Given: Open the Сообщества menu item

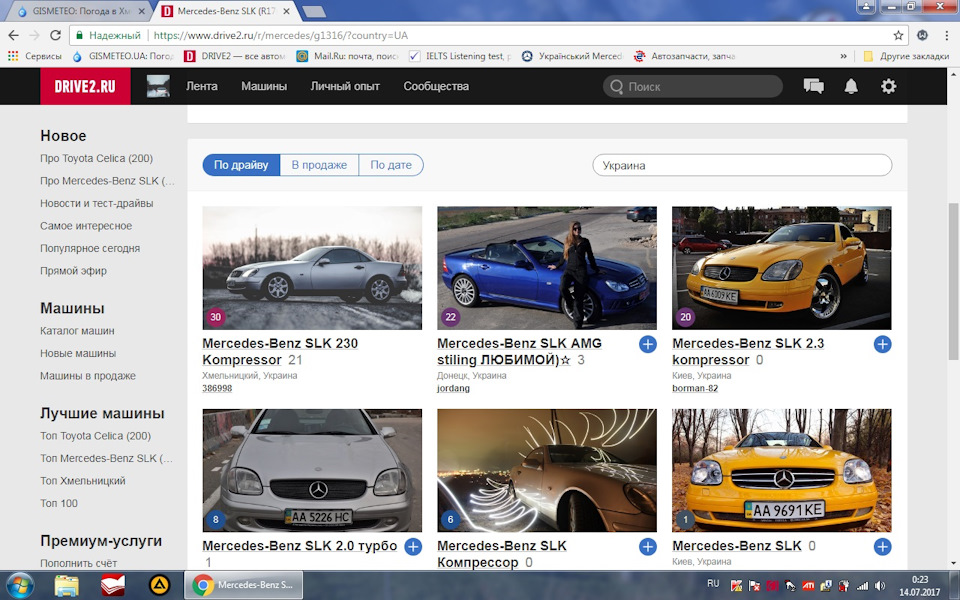Looking at the screenshot, I should click(x=436, y=86).
